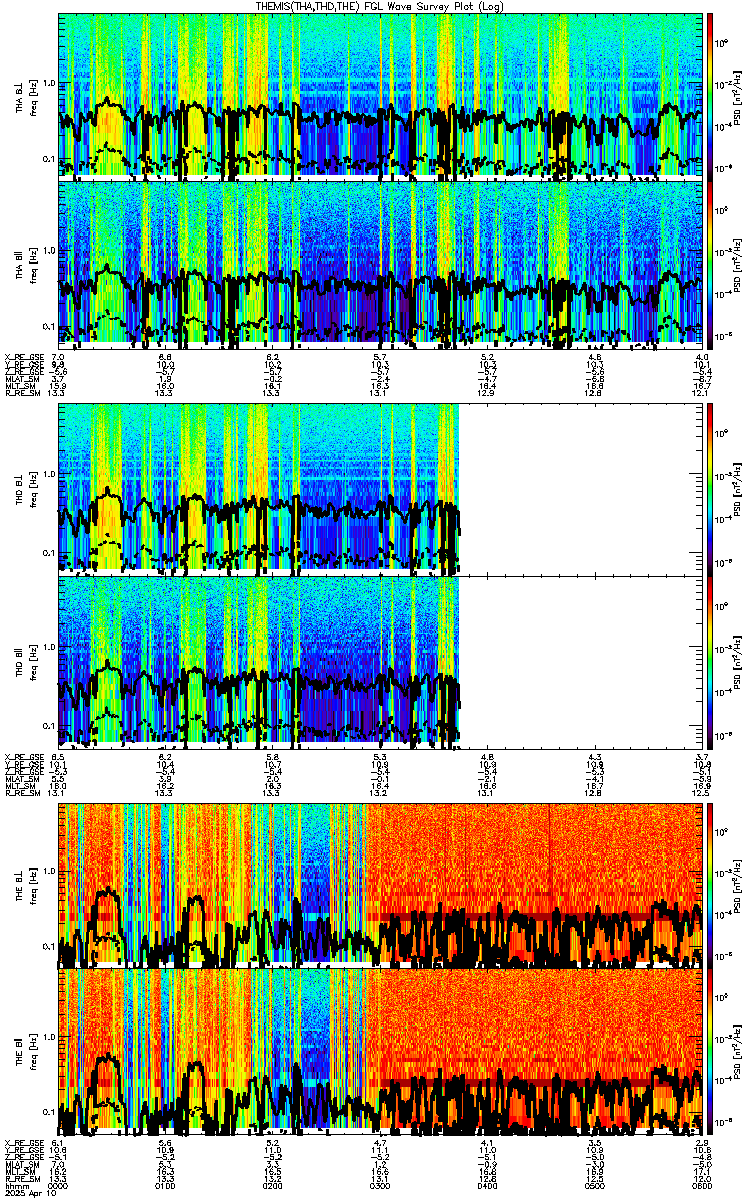Click the PSD [nT²/Hz] label beside THE BII
Screen dimensions: 750x1200
tap(738, 1050)
